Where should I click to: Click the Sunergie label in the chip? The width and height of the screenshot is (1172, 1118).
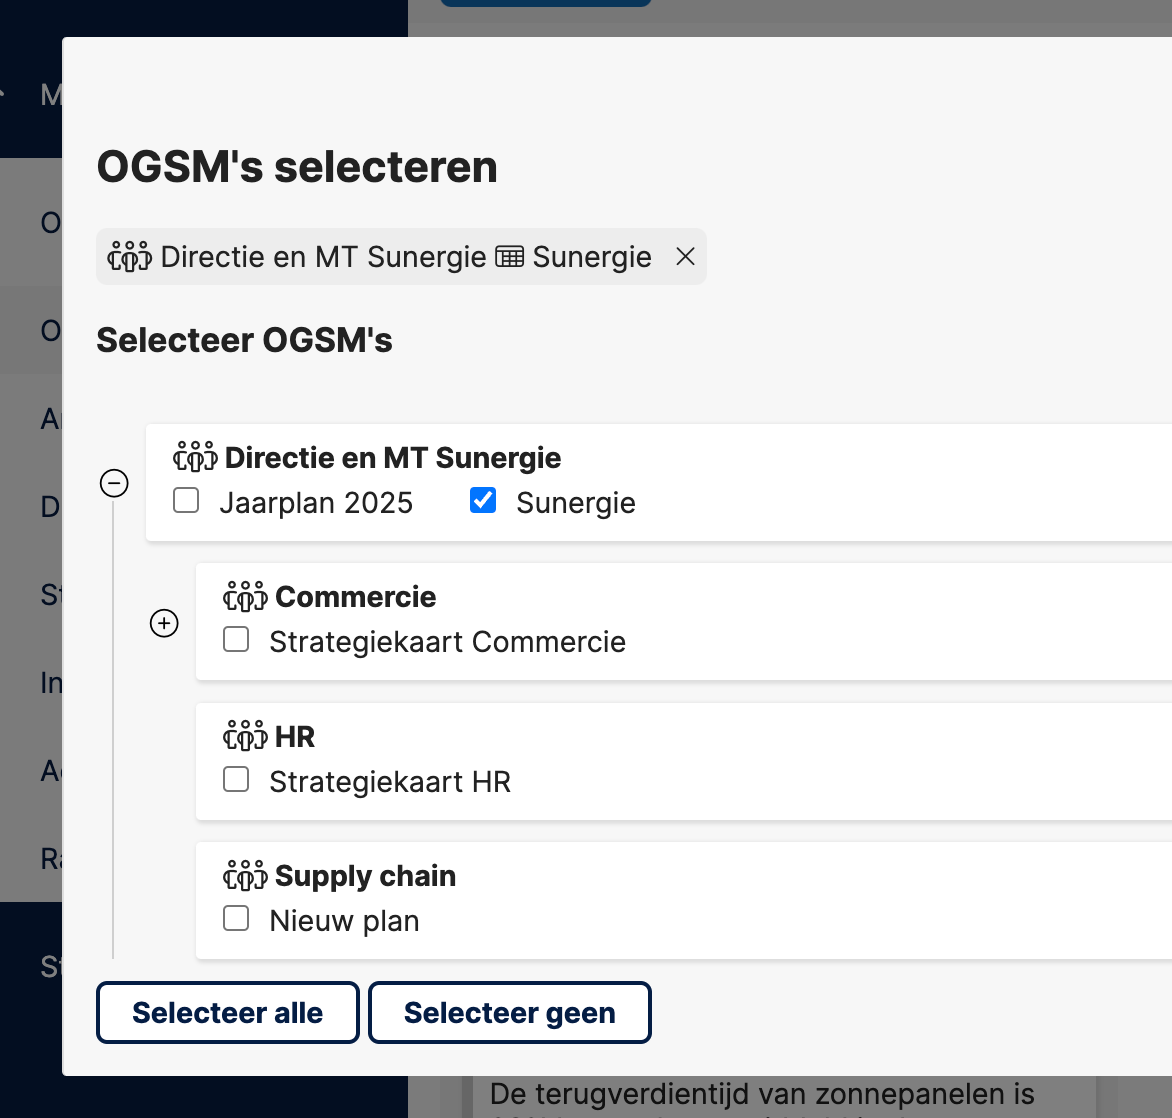click(x=592, y=257)
